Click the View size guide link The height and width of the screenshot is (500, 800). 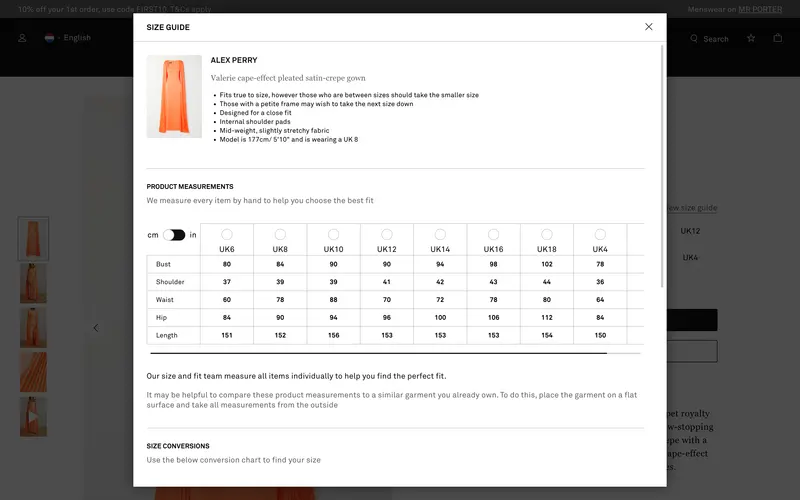692,208
